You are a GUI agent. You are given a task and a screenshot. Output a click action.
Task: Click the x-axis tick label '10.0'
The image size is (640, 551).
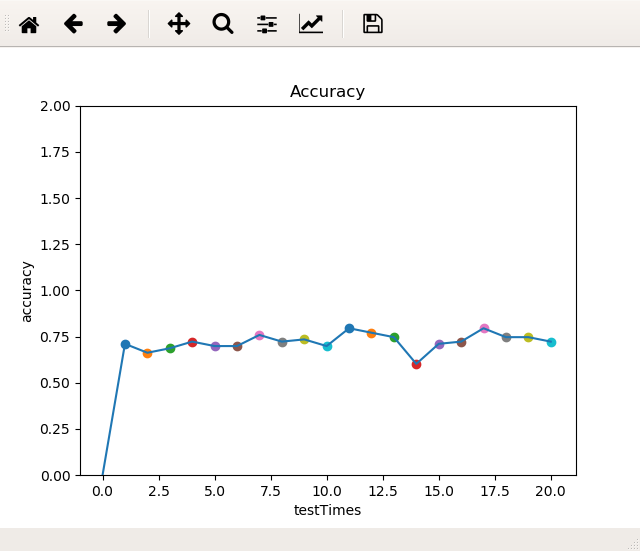pos(327,491)
